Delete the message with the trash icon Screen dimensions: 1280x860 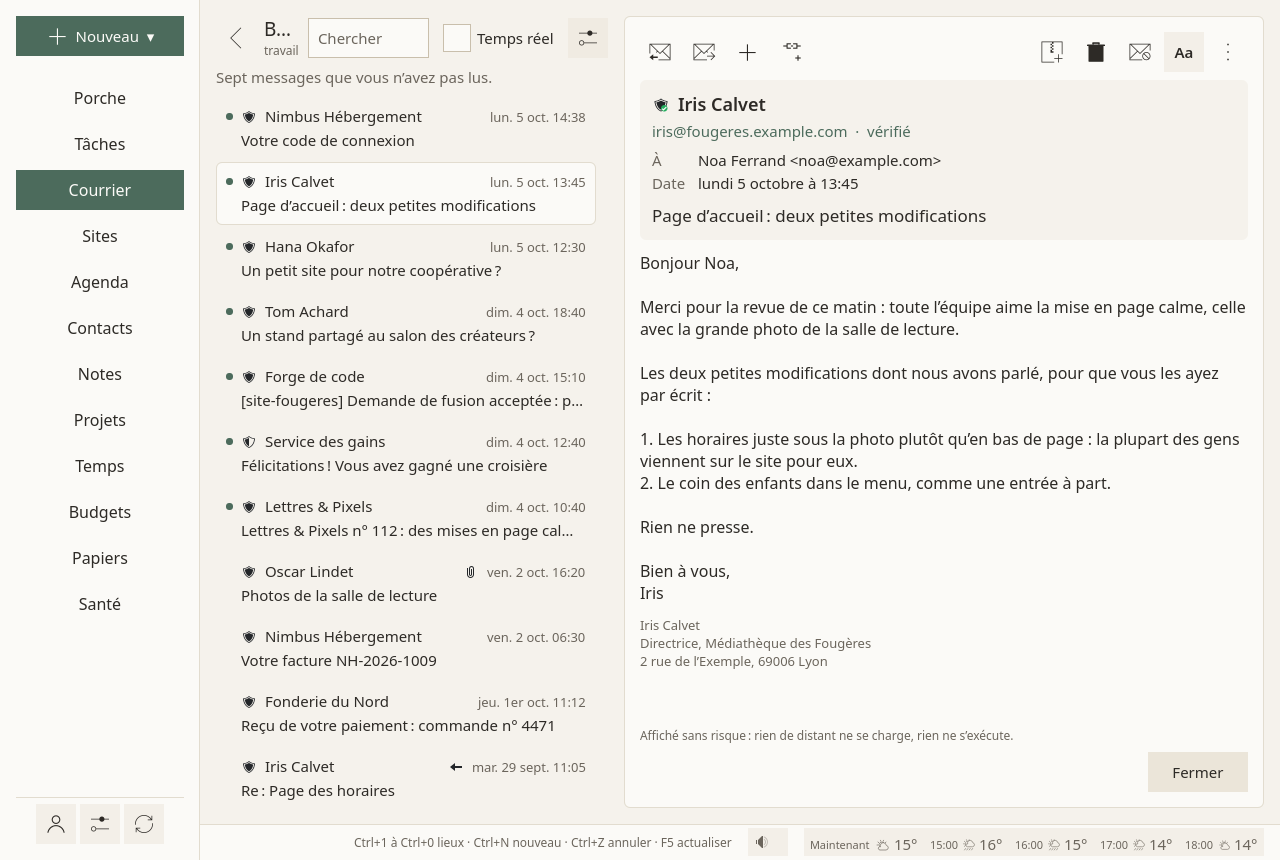pos(1096,52)
